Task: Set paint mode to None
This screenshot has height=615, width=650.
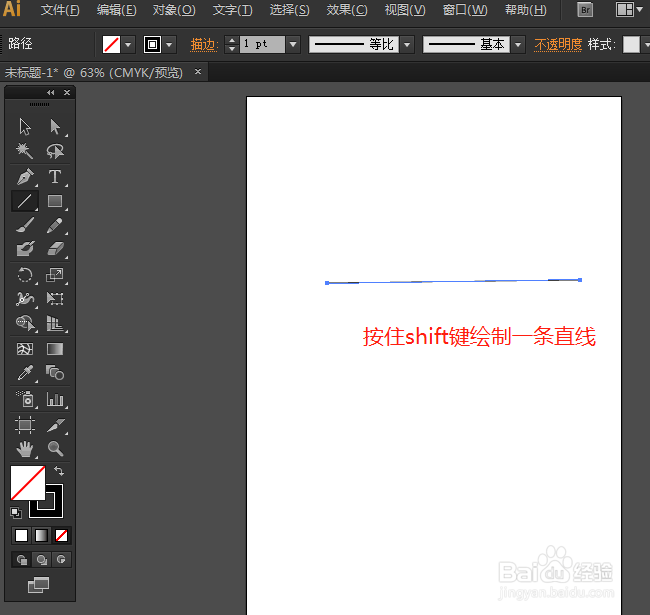Action: pyautogui.click(x=61, y=535)
